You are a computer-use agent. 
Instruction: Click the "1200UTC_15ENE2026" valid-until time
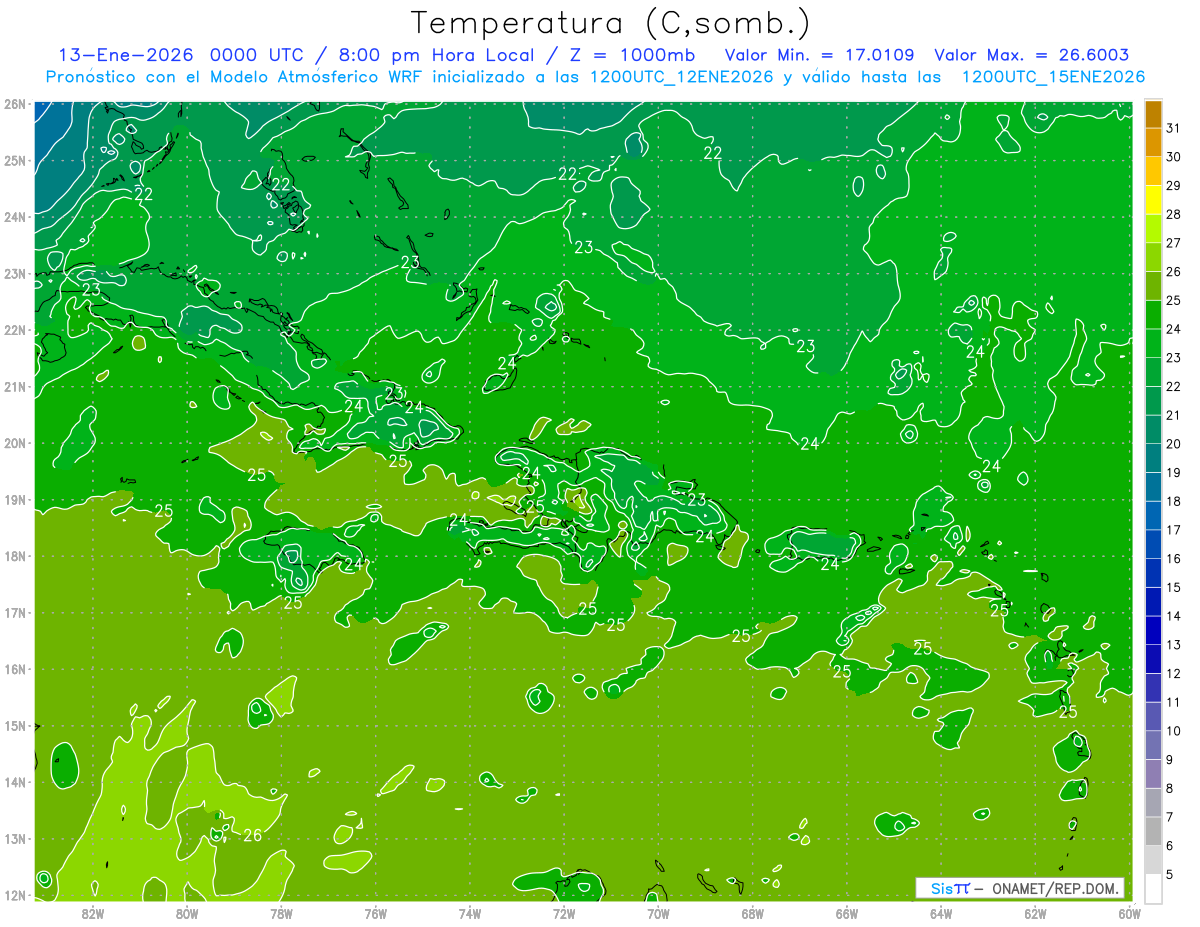(x=1053, y=77)
